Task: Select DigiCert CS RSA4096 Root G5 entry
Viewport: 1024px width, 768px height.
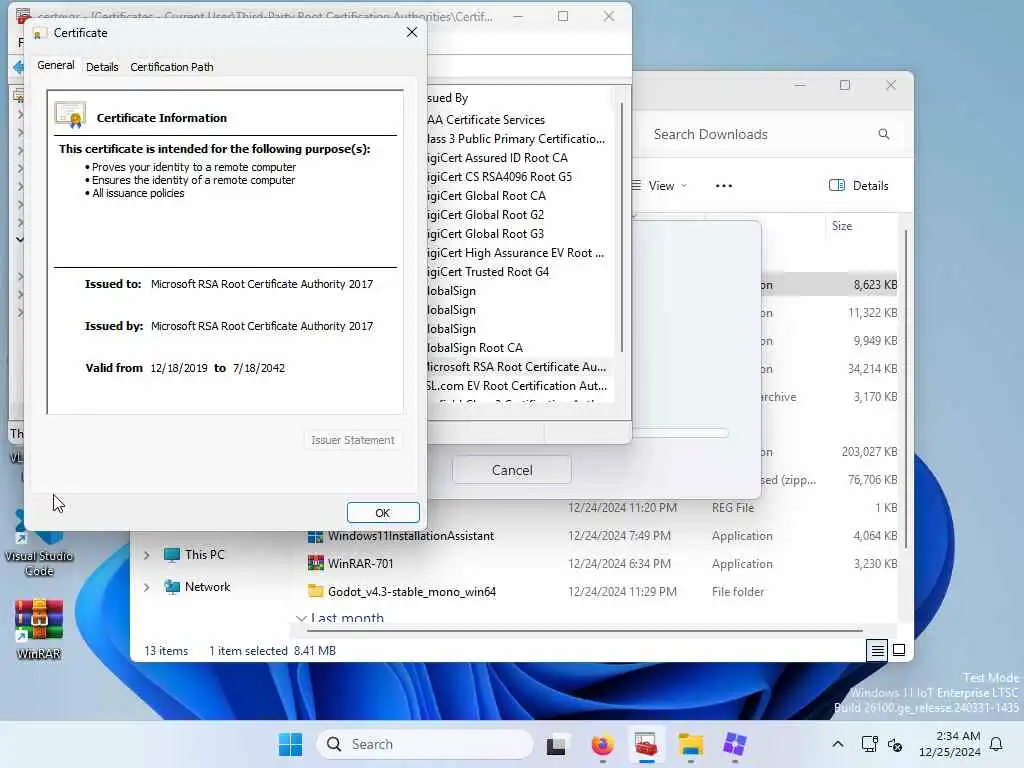Action: tap(499, 177)
